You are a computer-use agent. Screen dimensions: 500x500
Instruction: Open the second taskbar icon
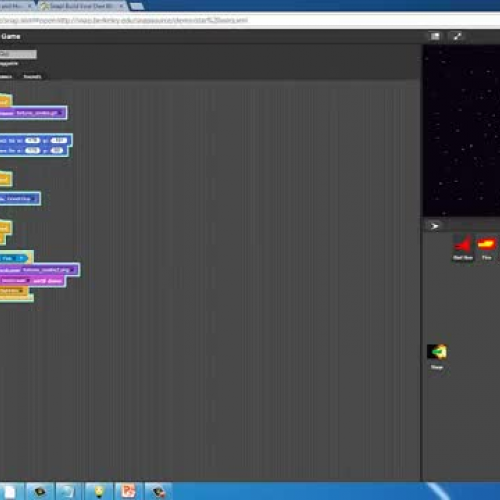[40, 491]
